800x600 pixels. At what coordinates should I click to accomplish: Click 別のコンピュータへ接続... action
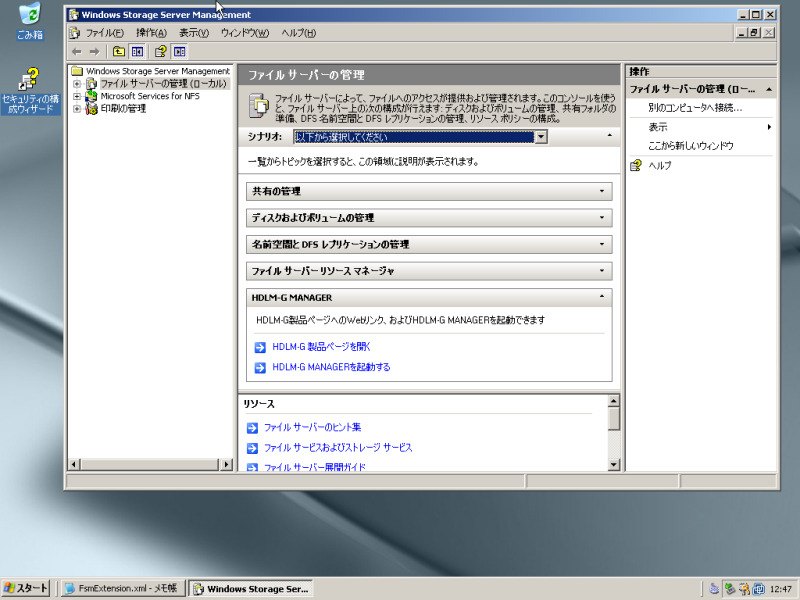coord(695,108)
